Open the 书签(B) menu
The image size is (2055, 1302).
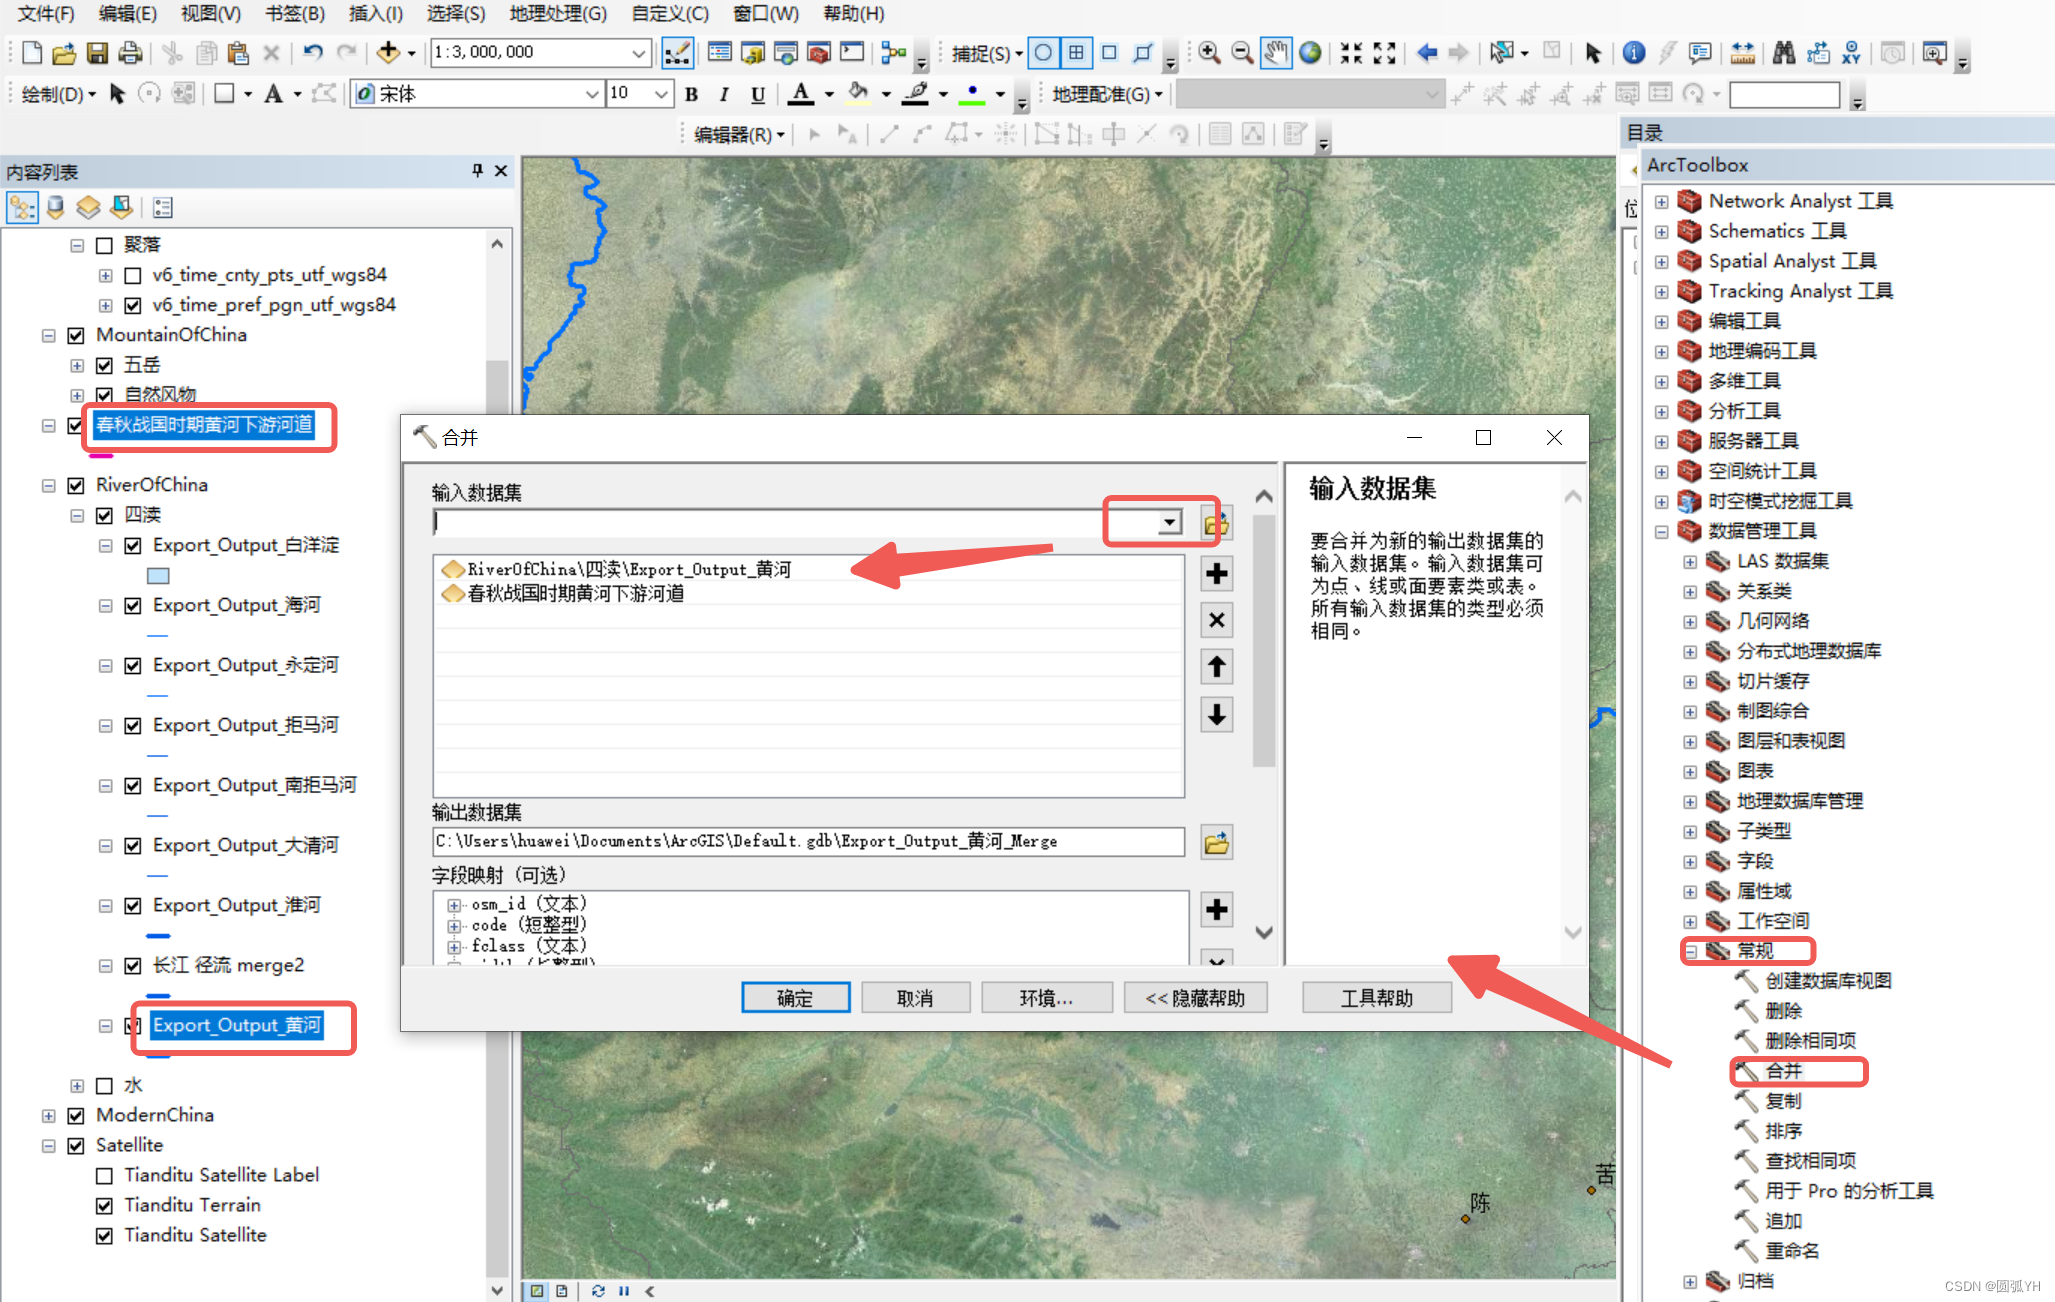pyautogui.click(x=294, y=13)
